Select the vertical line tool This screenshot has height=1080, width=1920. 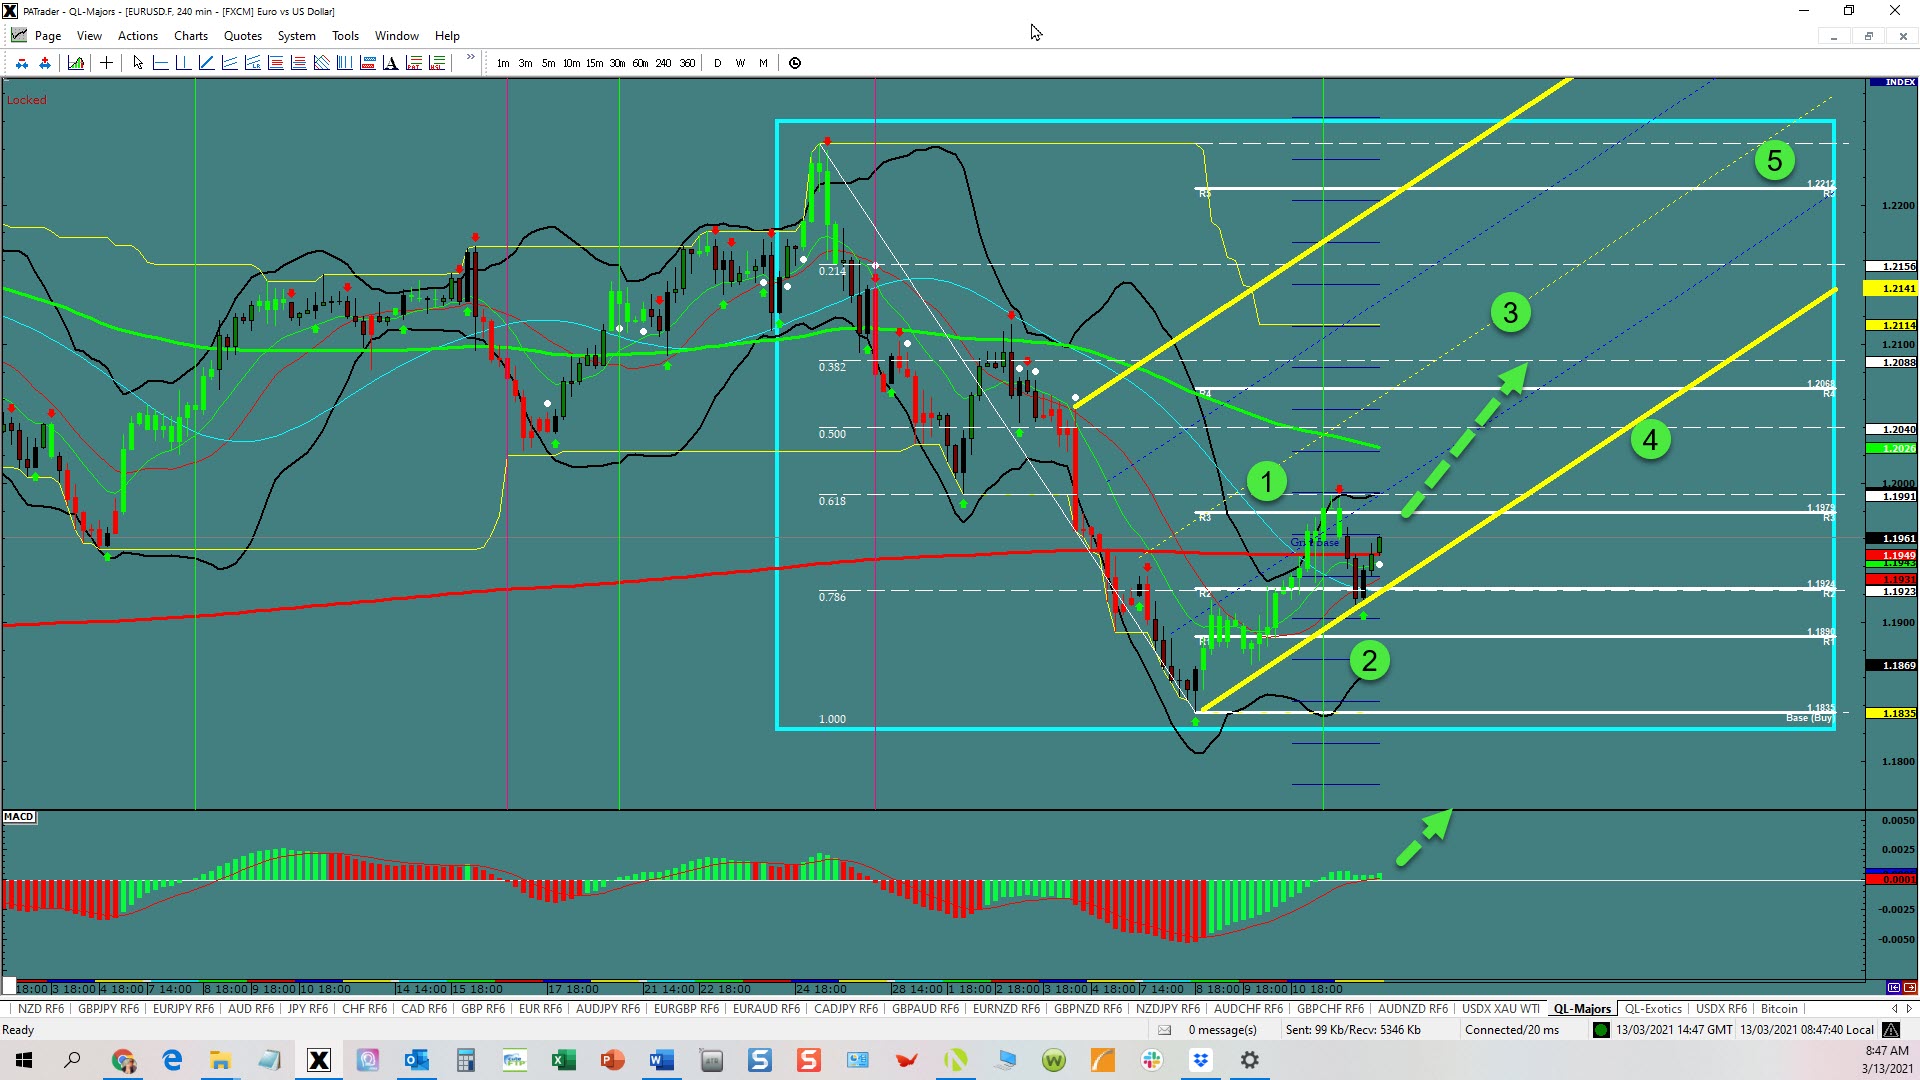click(183, 63)
